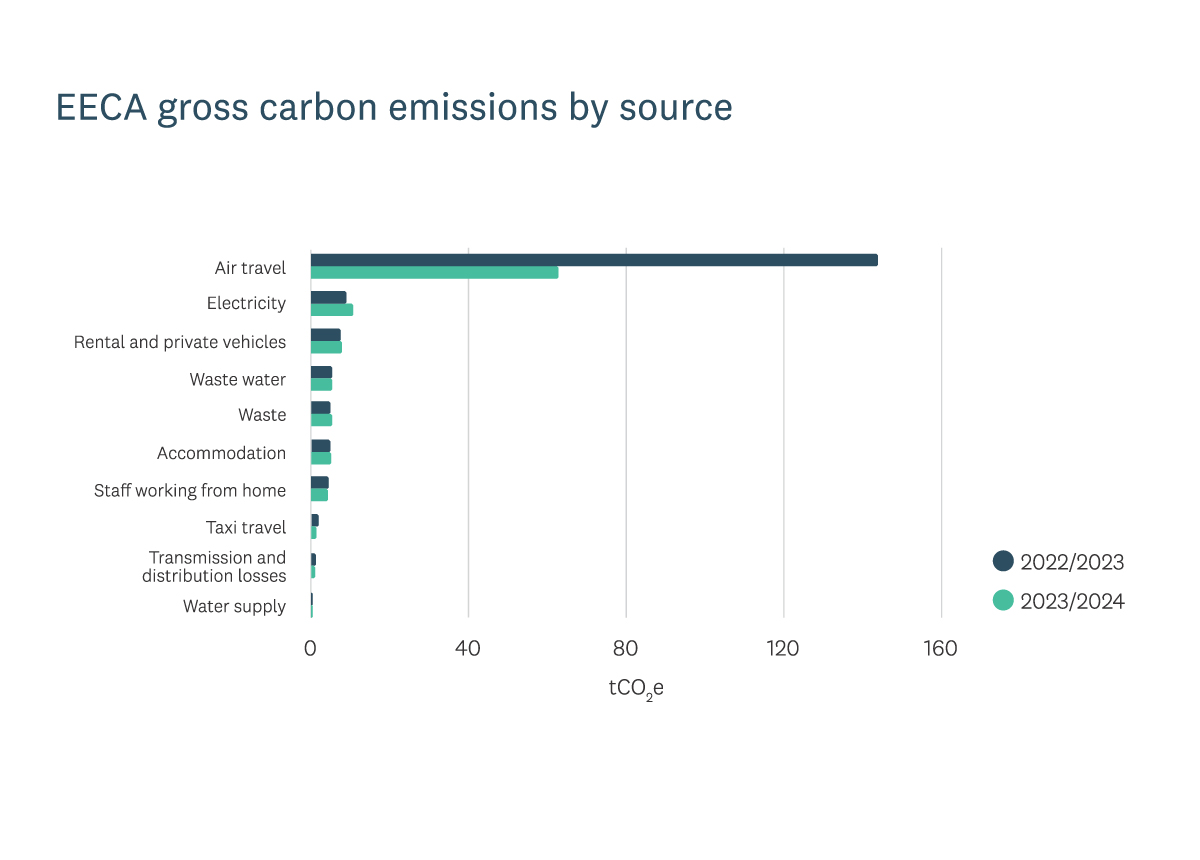1200x860 pixels.
Task: Click the 2022/2023 legend color dot
Action: point(1003,561)
